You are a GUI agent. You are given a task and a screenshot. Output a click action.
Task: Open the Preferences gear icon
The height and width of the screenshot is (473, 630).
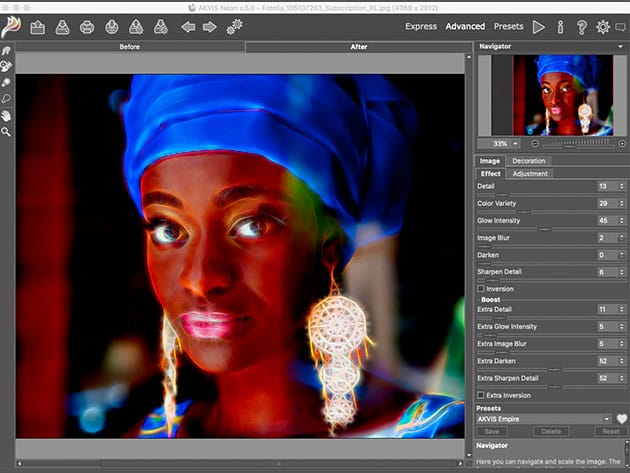coord(603,27)
